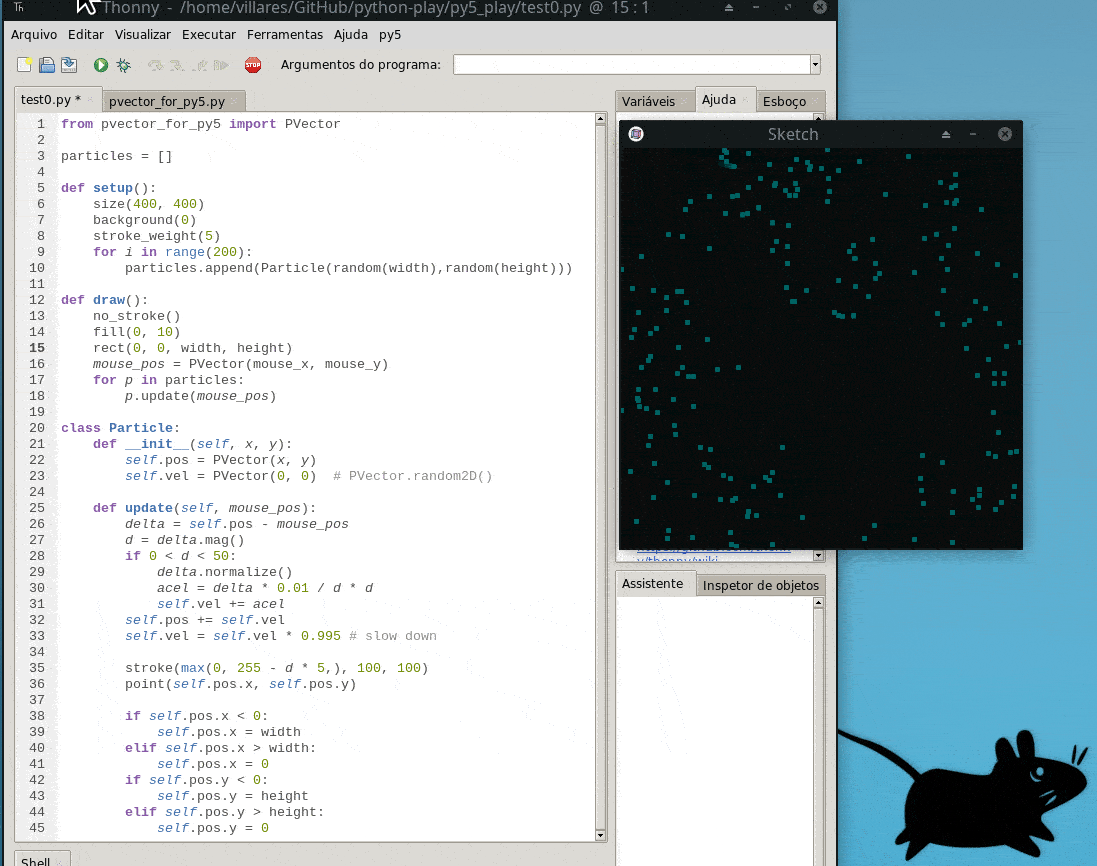1097x866 pixels.
Task: Open the Ferramentas menu
Action: pyautogui.click(x=285, y=34)
